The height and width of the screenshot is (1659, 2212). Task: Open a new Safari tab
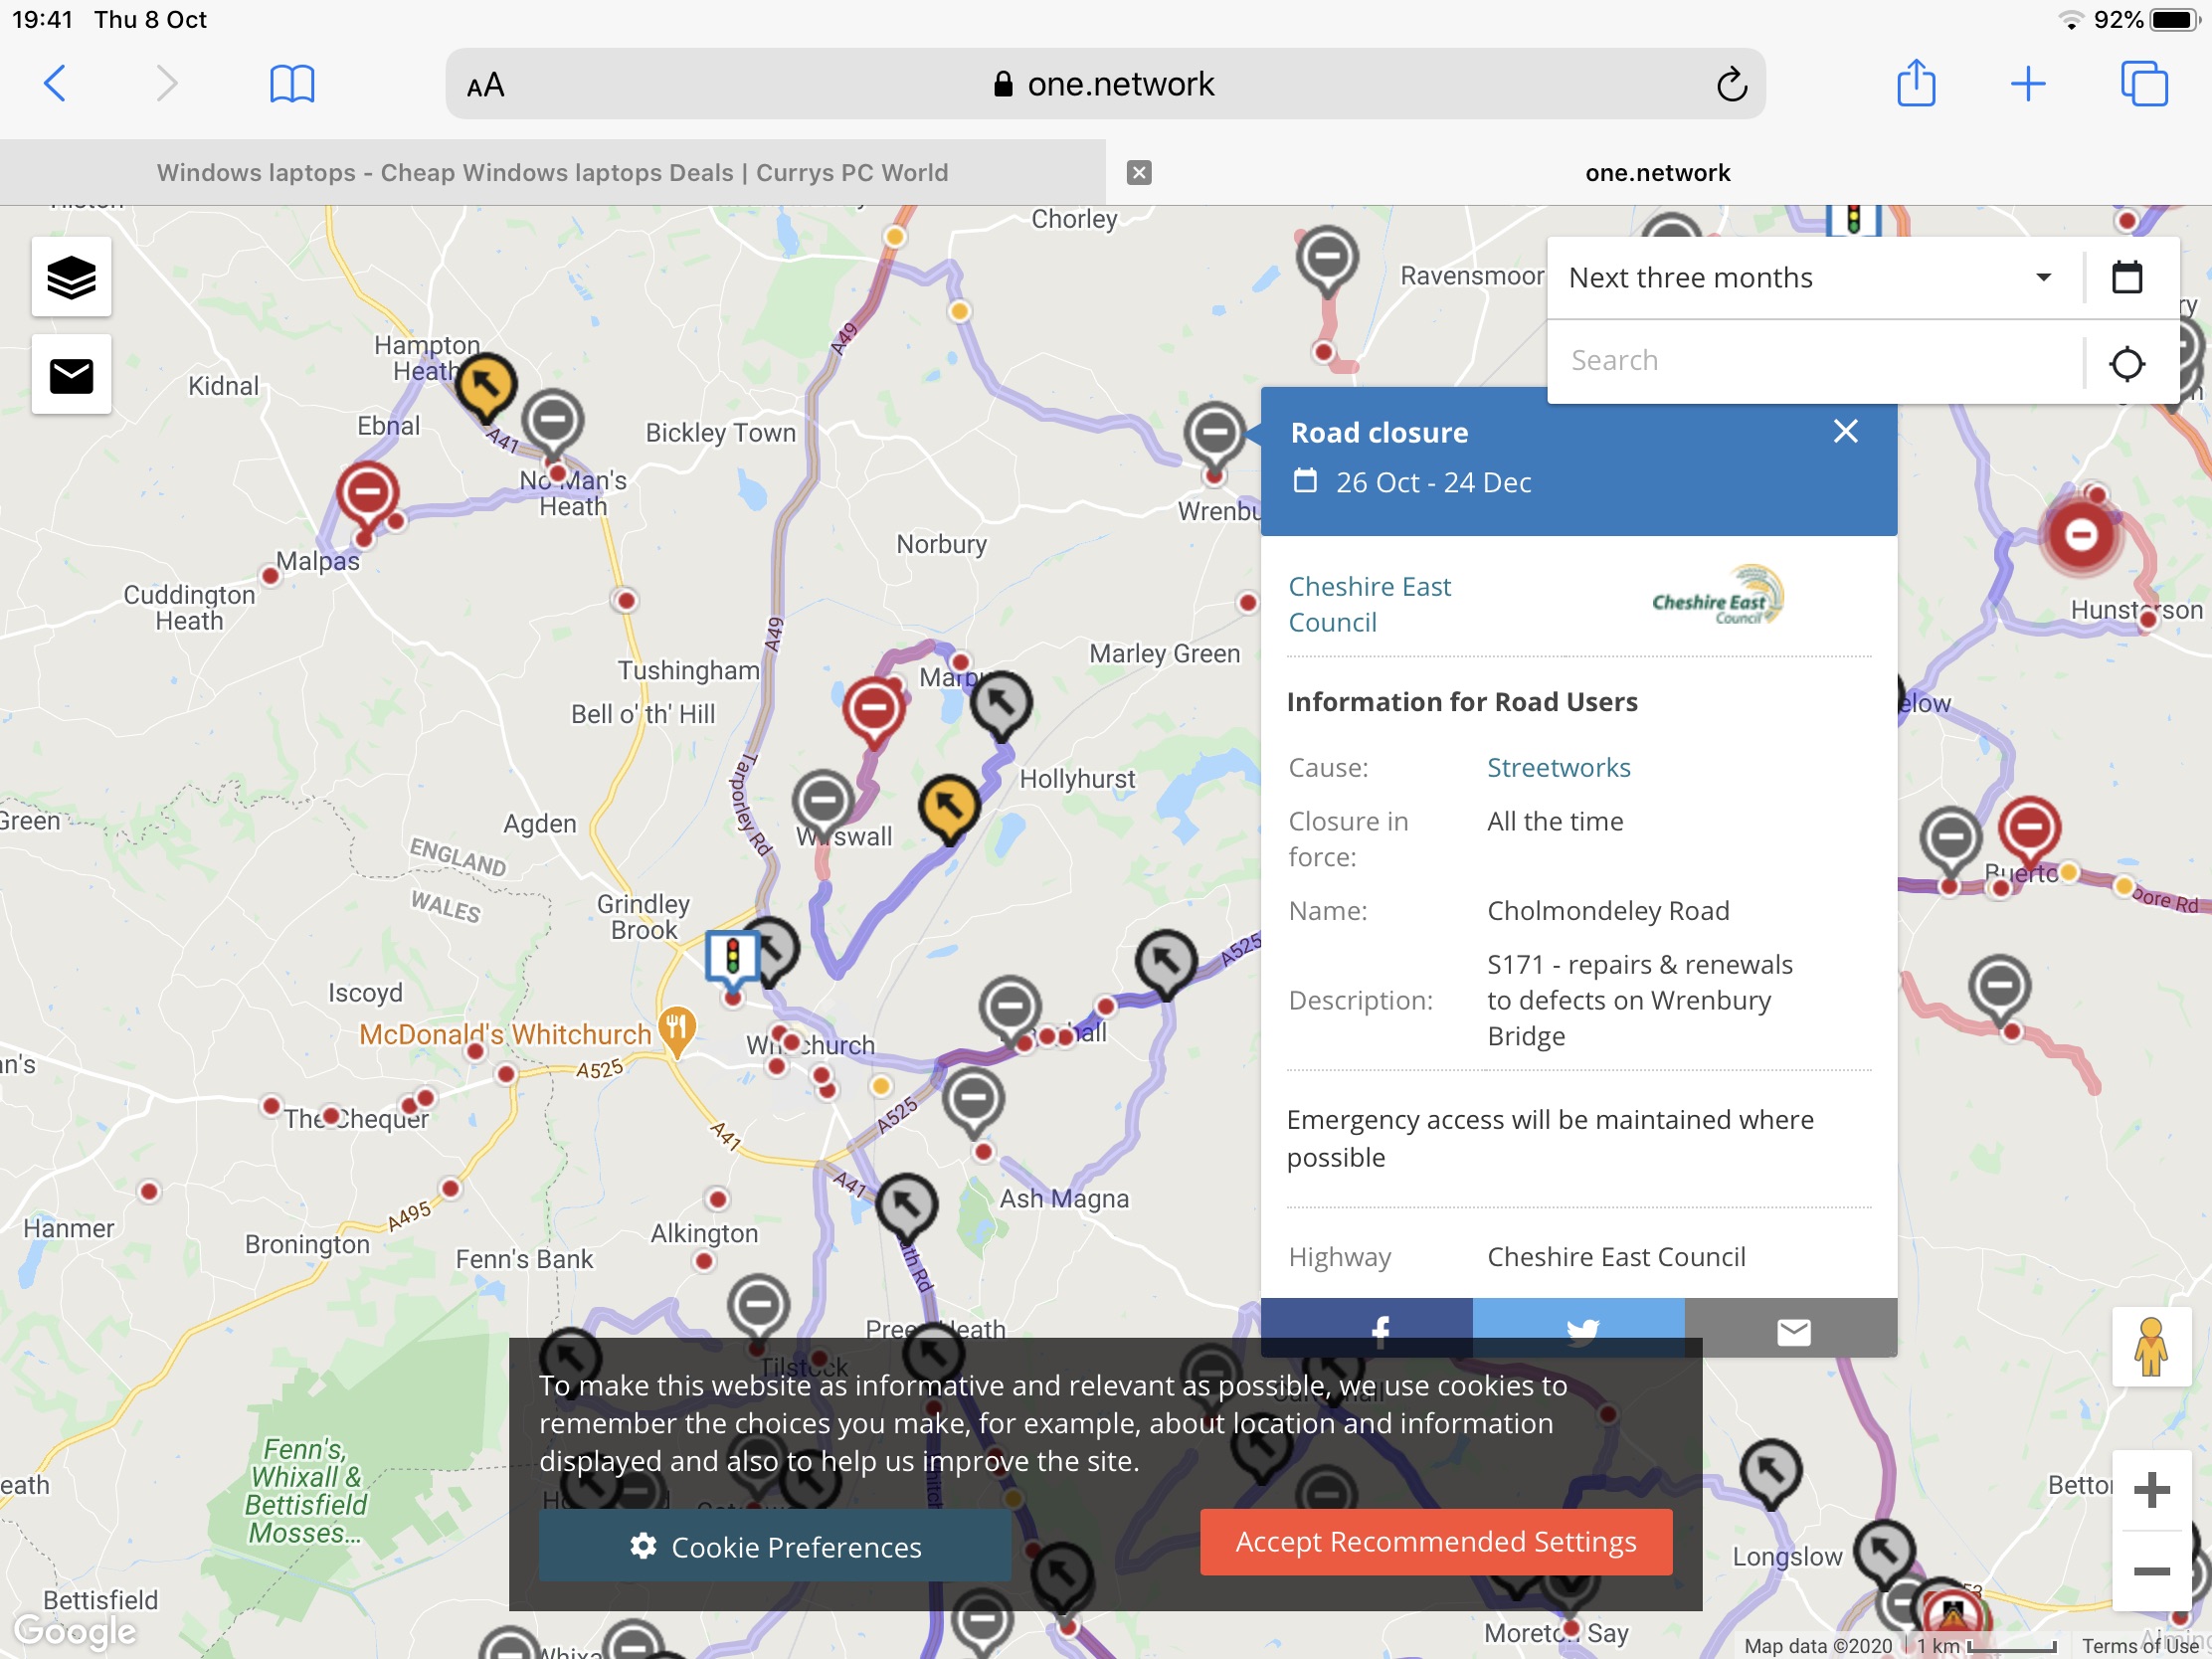point(2028,83)
